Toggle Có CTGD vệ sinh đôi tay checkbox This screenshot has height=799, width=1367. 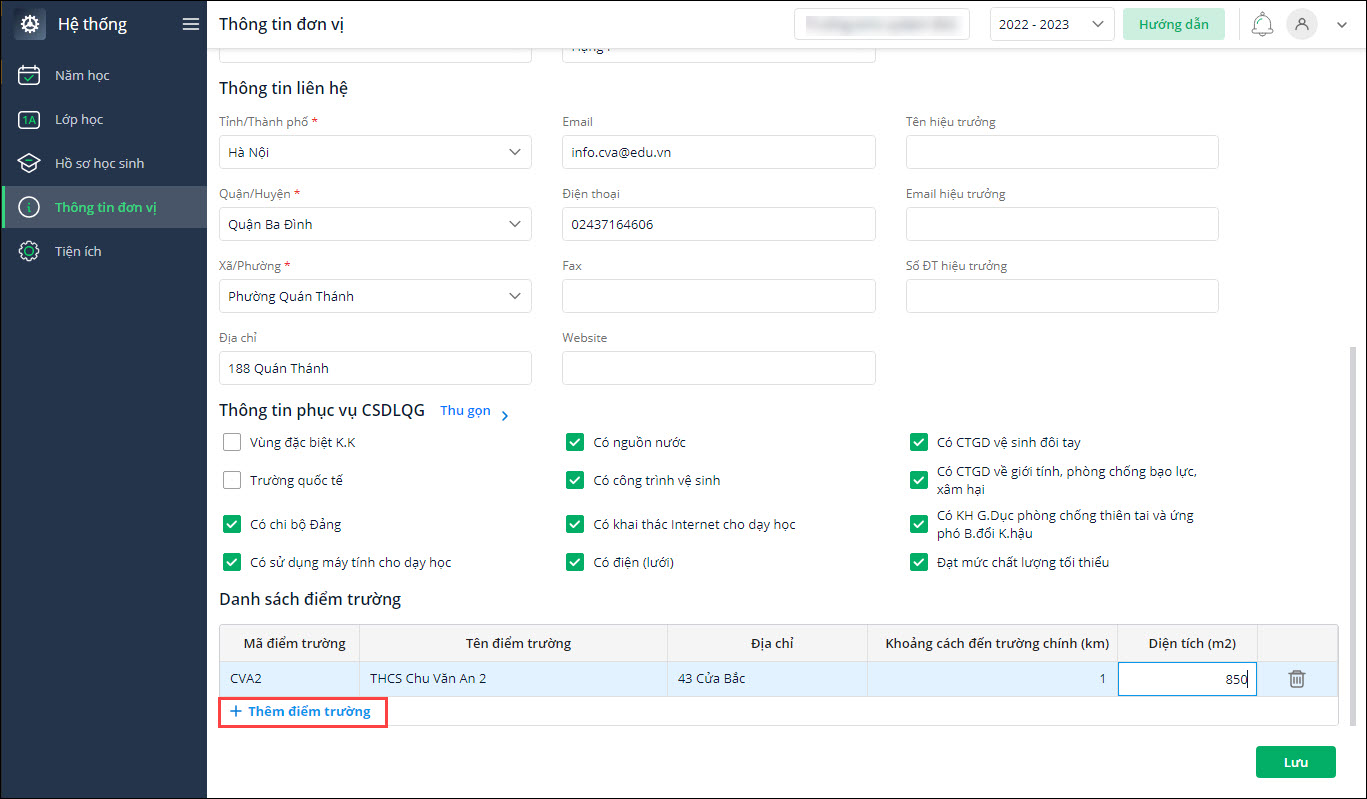tap(919, 442)
